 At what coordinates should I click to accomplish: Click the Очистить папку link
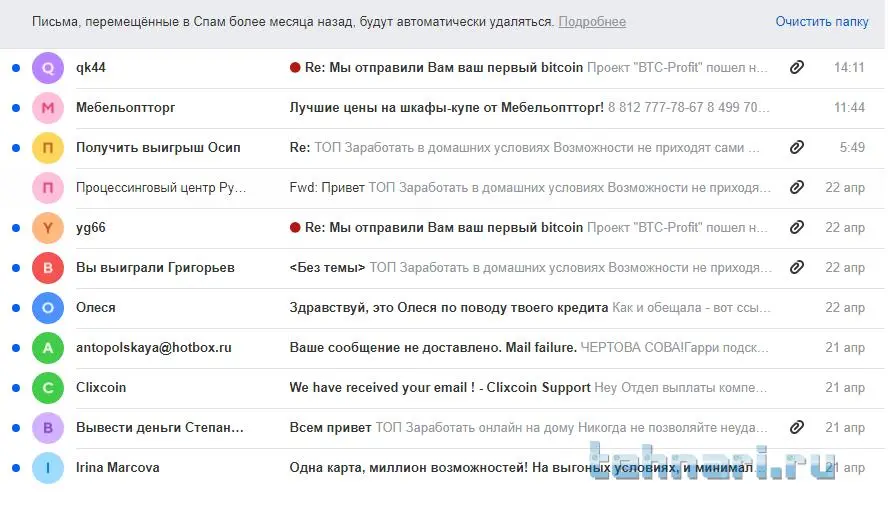click(822, 22)
